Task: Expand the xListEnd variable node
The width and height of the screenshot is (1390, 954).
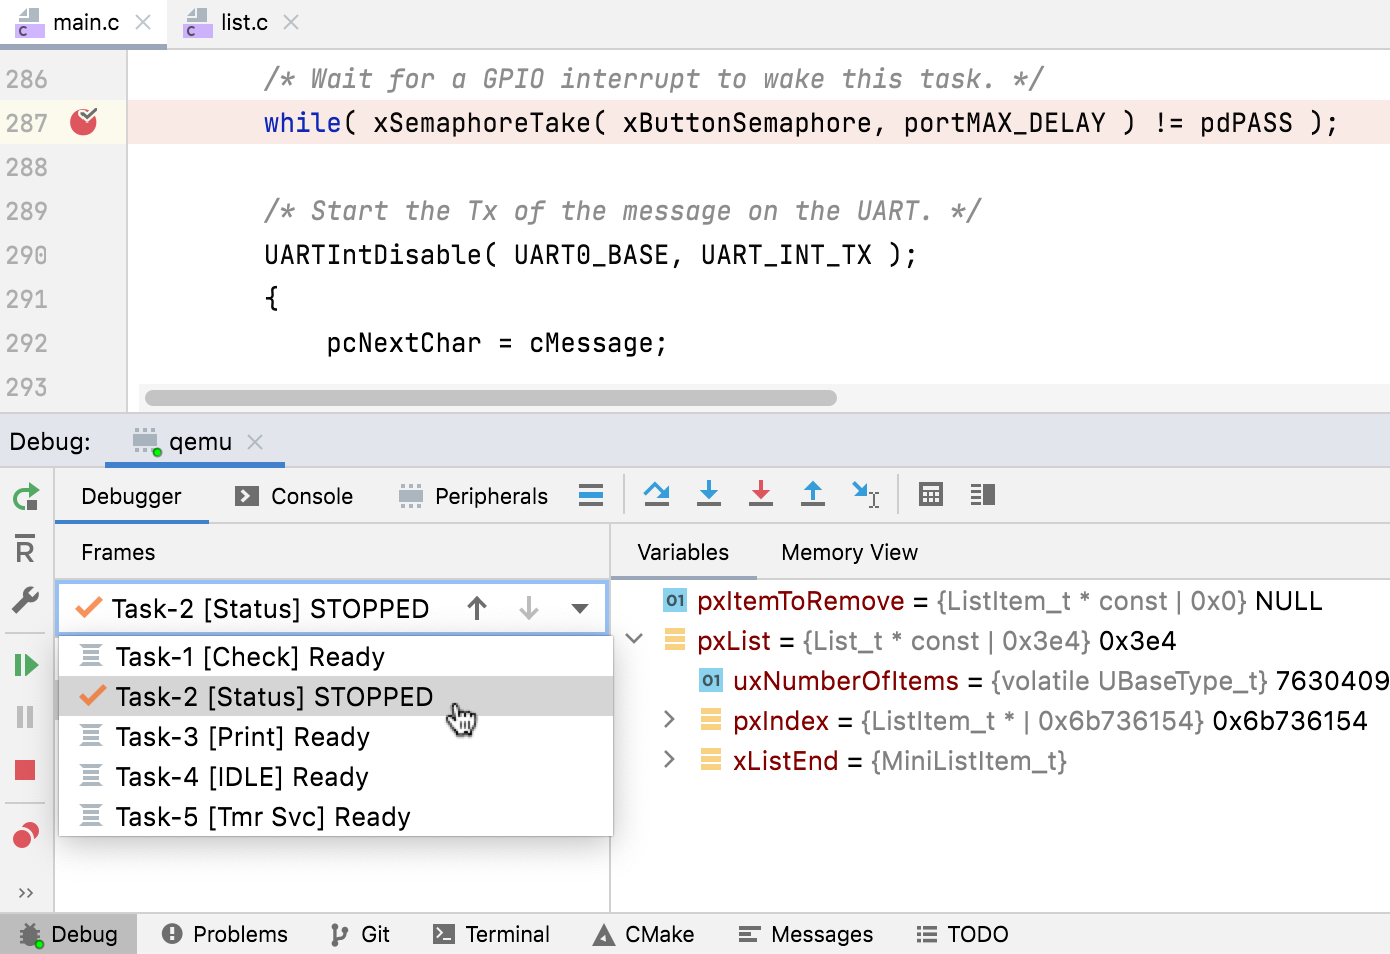Action: [x=670, y=760]
